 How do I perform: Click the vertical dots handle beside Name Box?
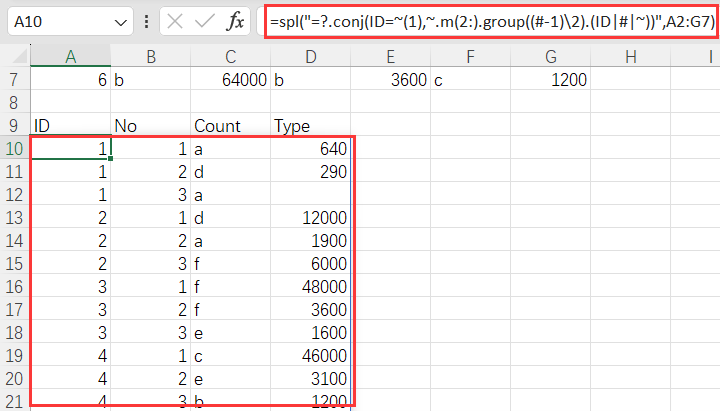tap(147, 21)
